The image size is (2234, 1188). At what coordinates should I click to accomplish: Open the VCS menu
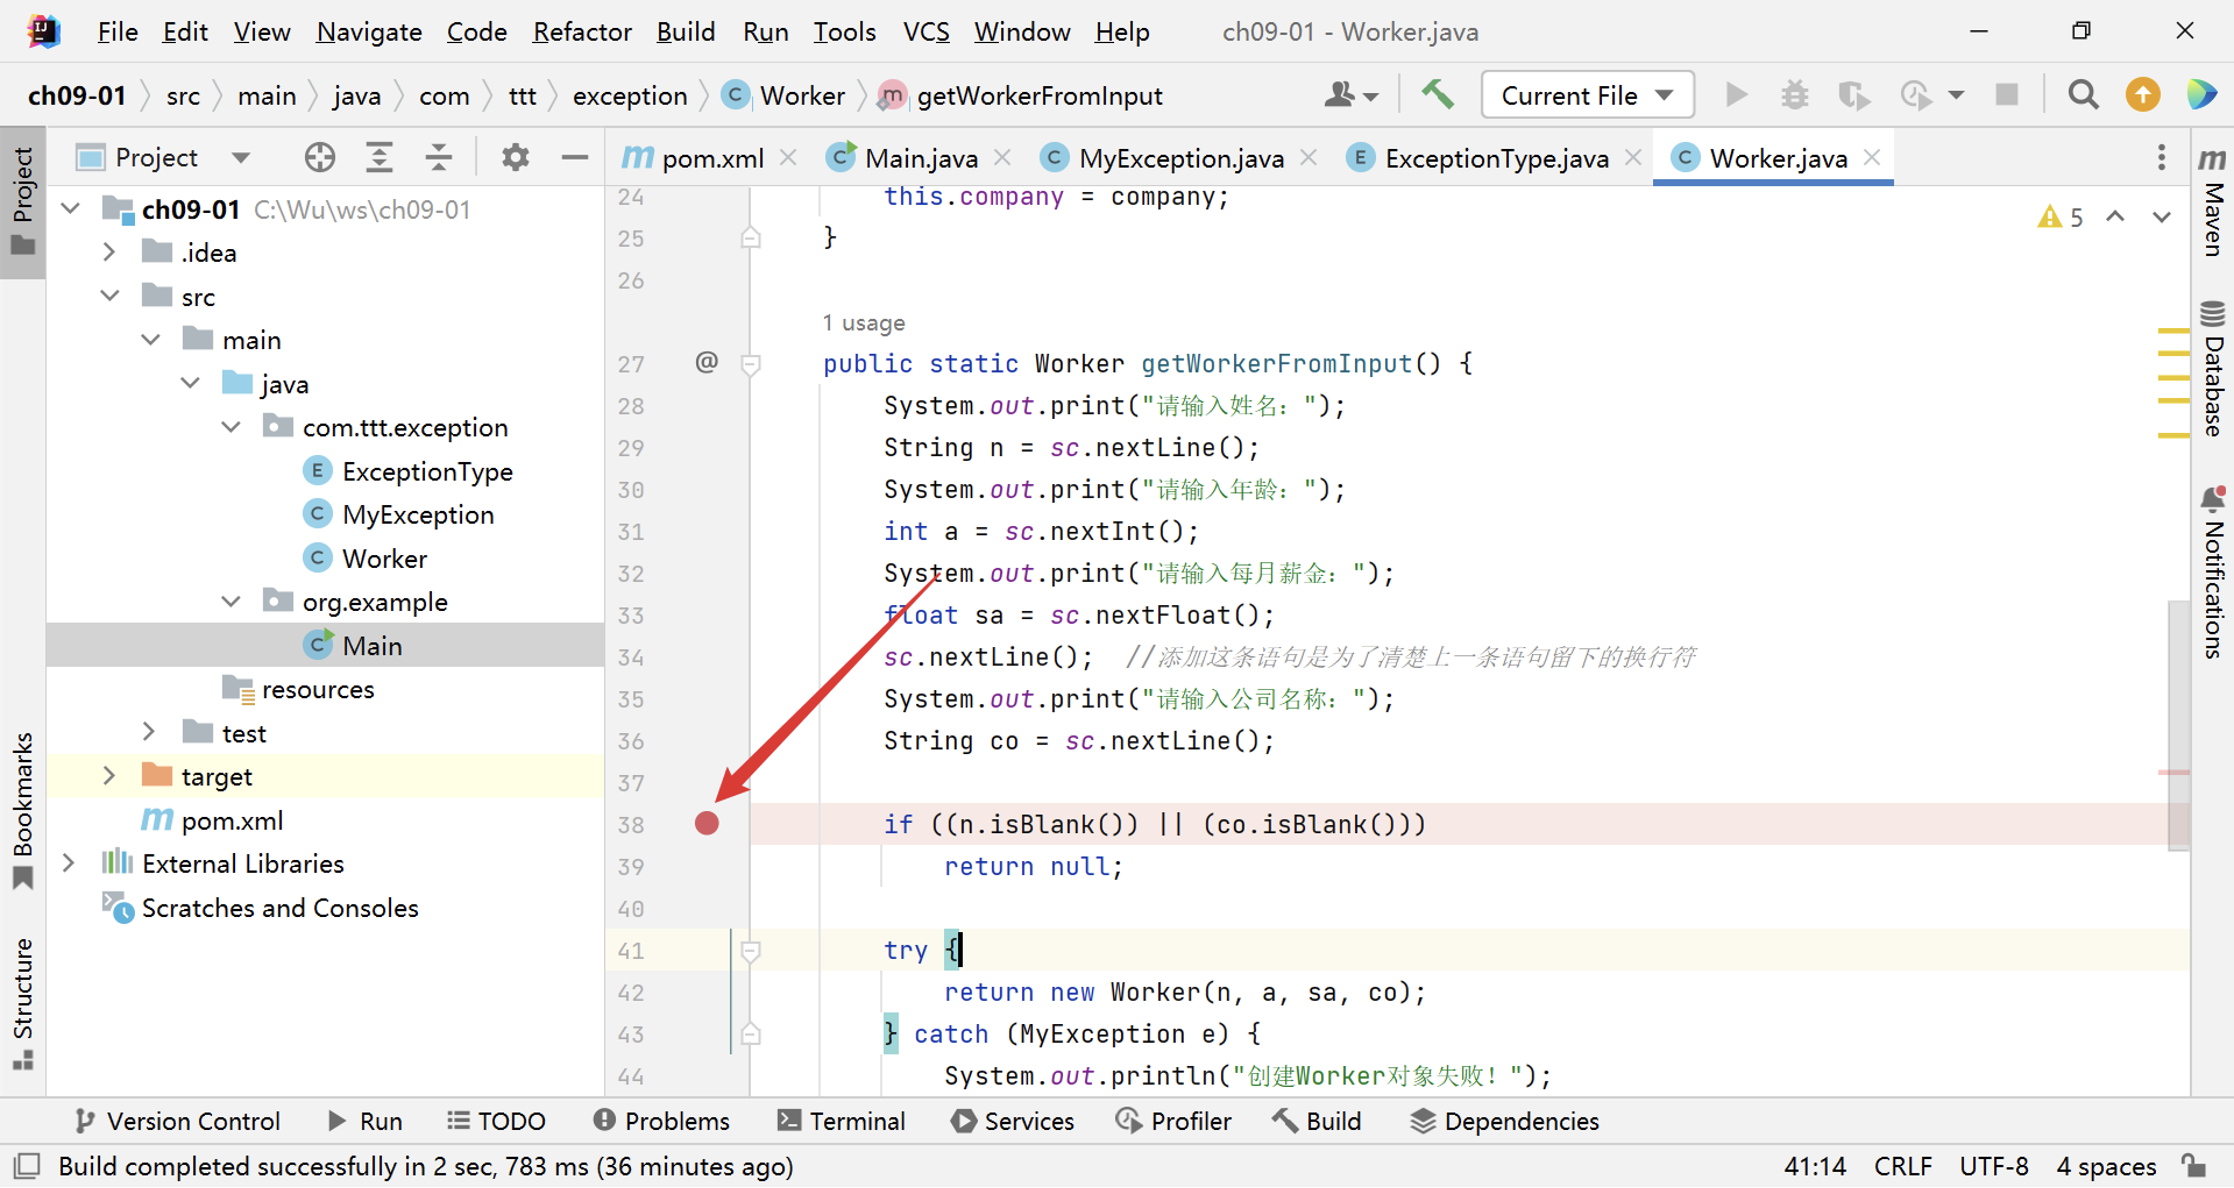tap(925, 32)
